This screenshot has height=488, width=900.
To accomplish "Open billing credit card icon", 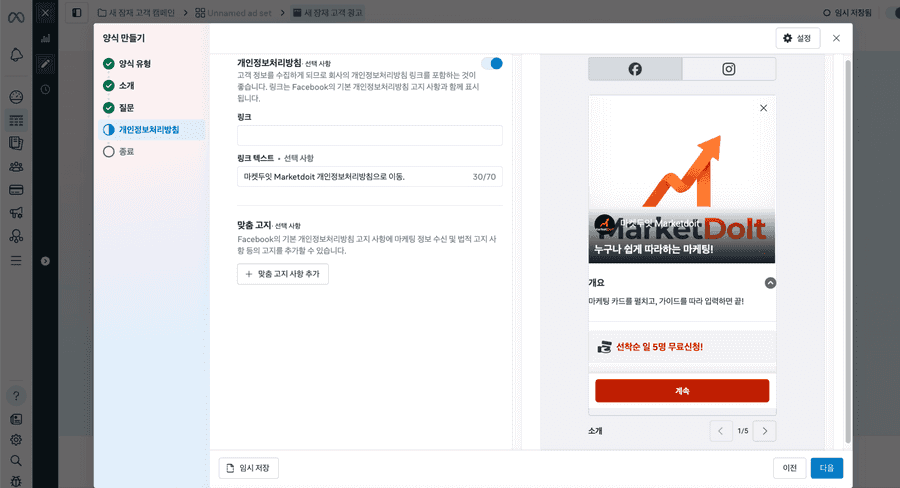I will point(16,190).
